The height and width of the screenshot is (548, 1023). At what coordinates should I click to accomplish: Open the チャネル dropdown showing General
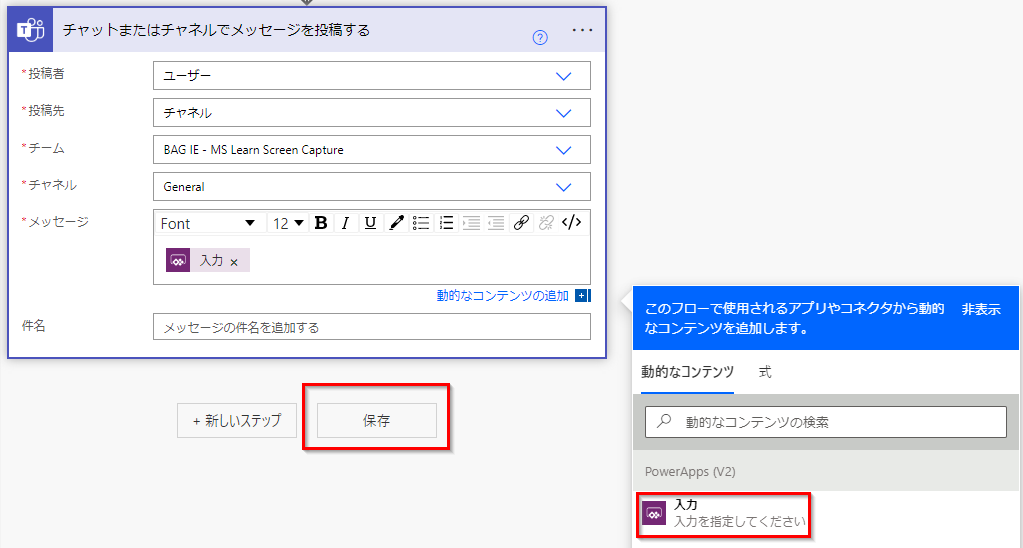[x=372, y=187]
